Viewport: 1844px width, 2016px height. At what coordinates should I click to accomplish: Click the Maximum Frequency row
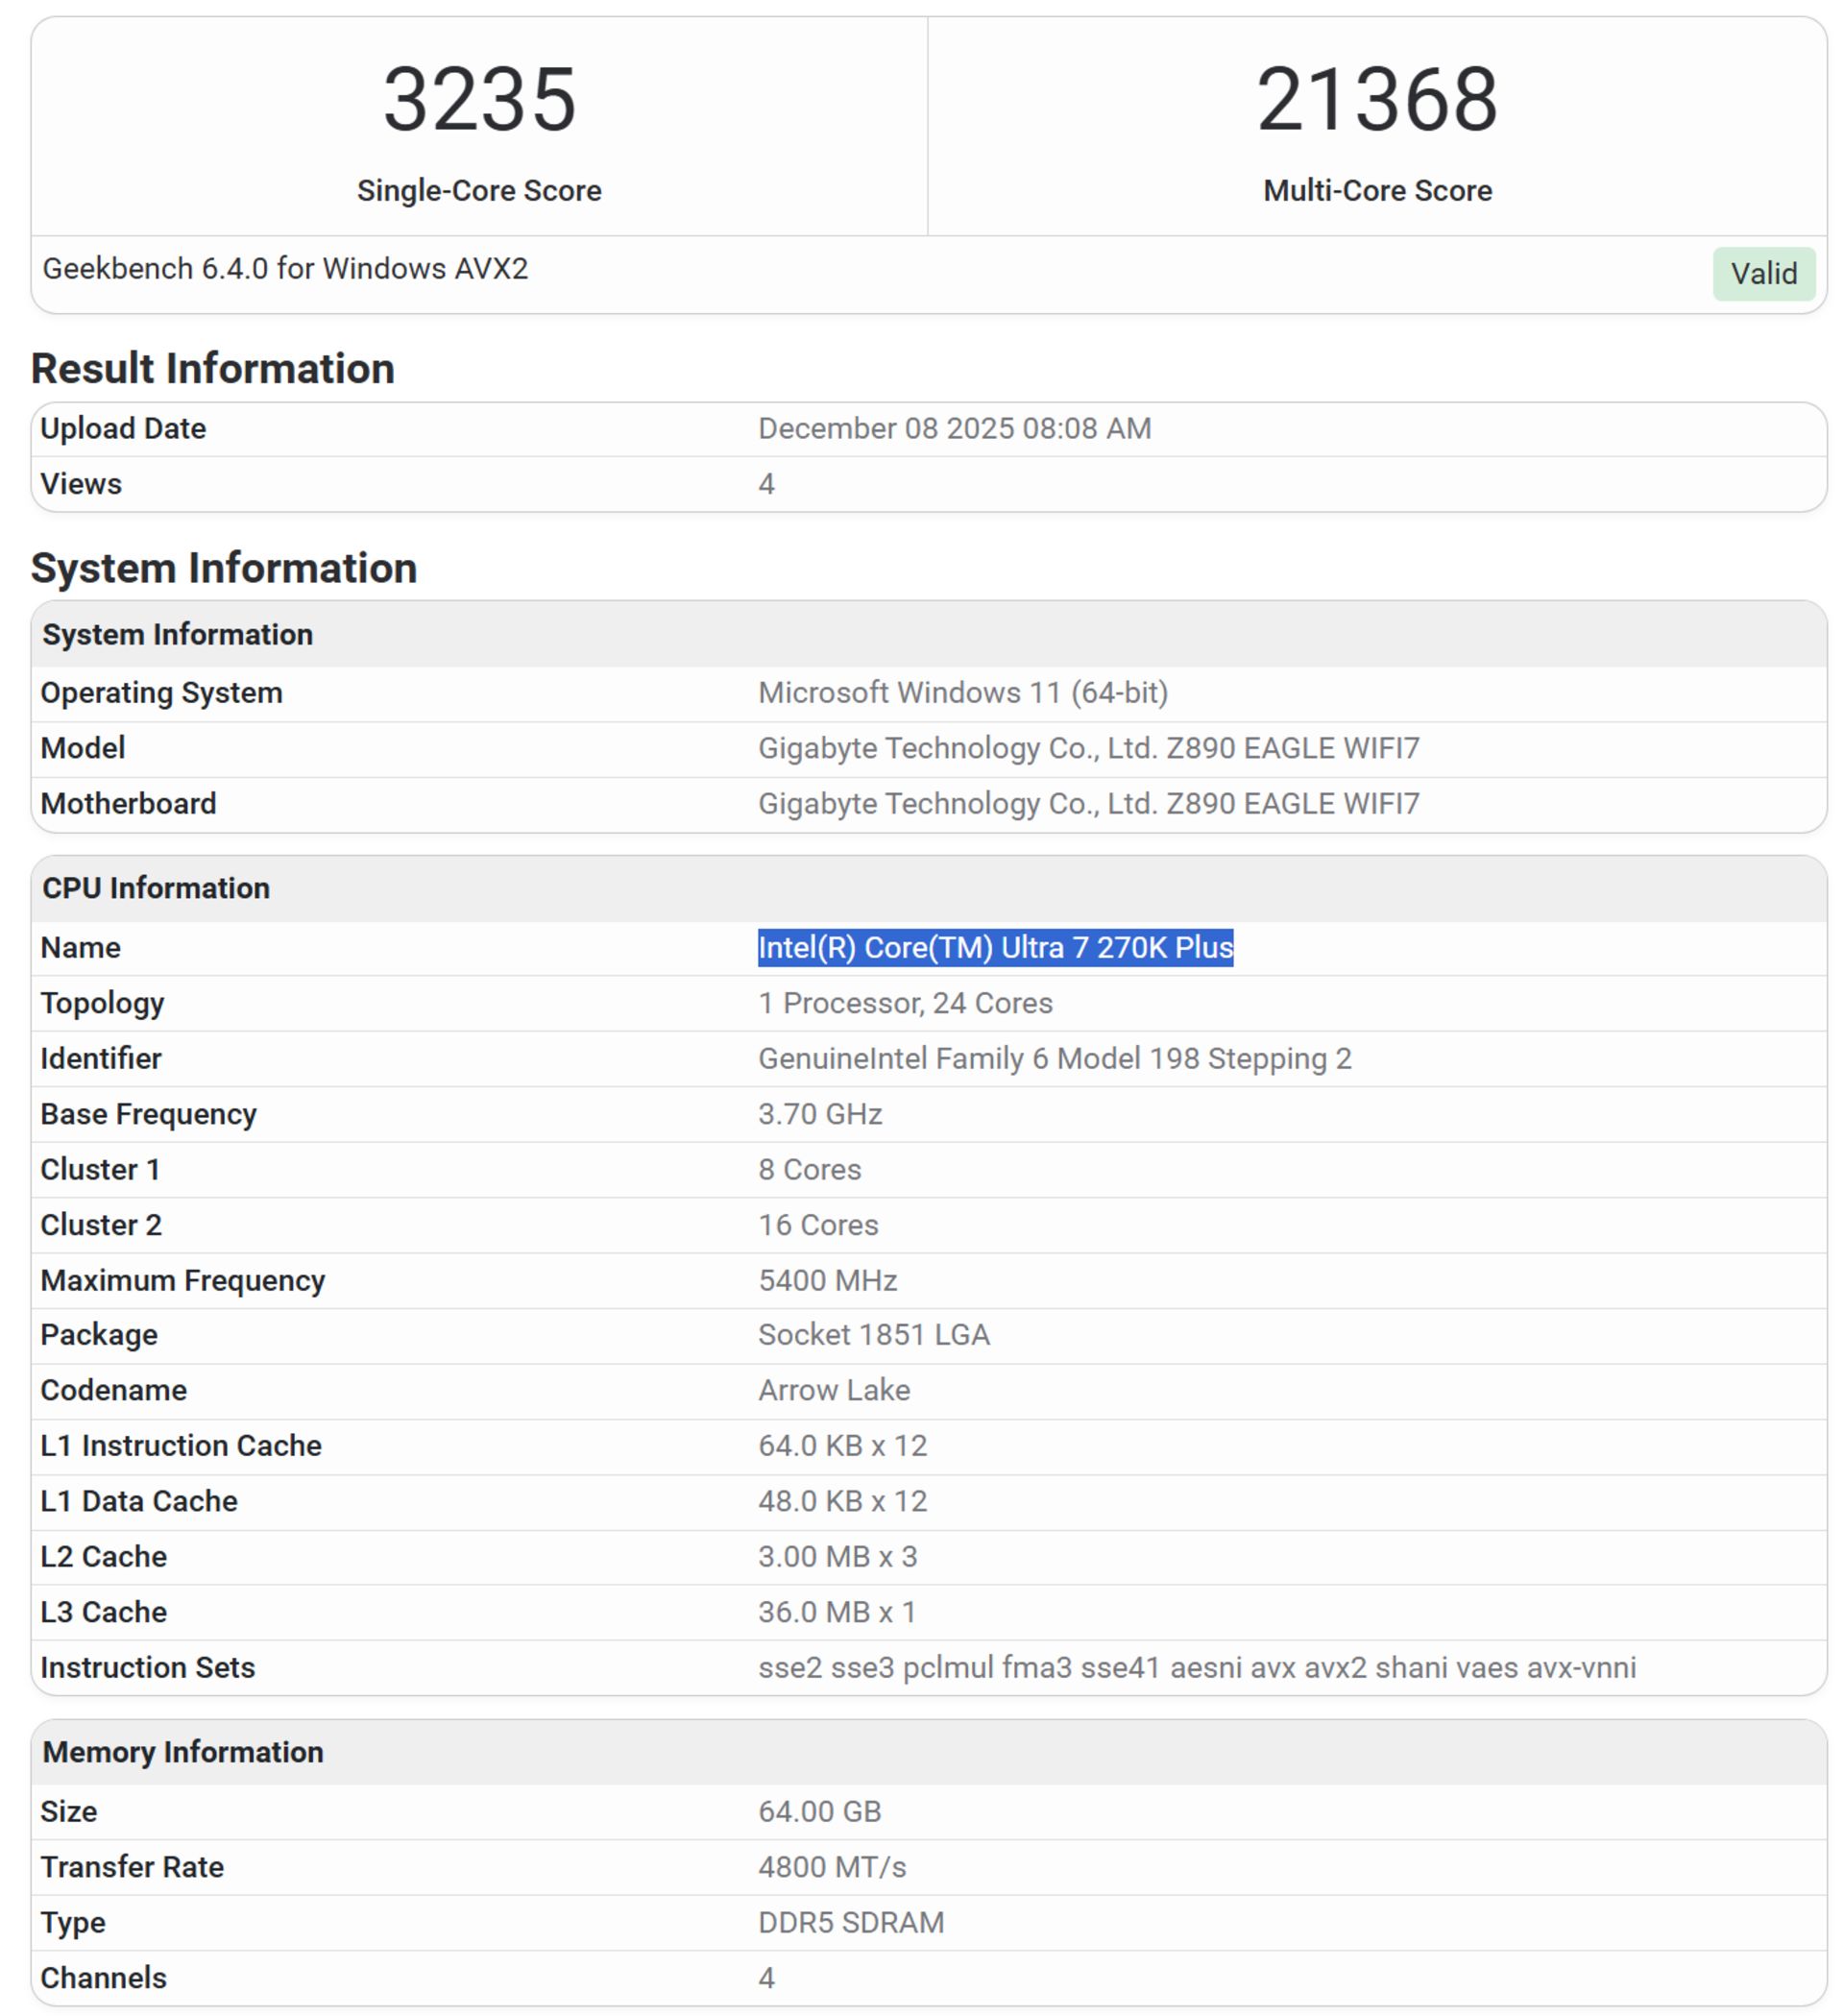coord(182,1279)
